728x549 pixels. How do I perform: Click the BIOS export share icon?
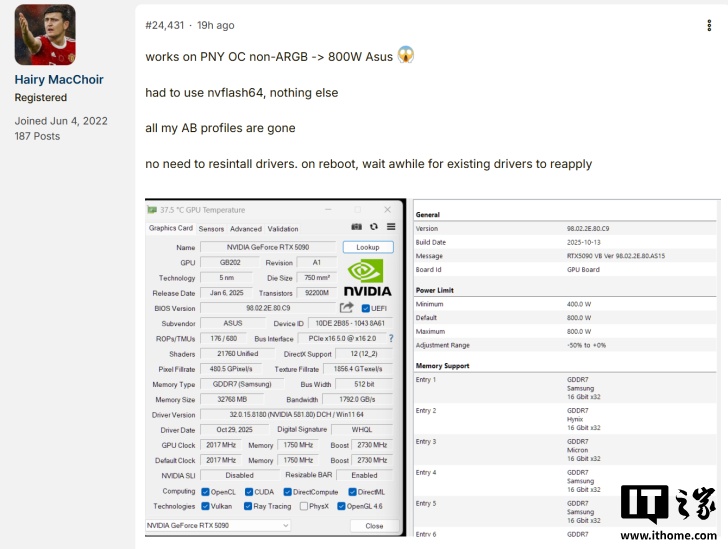tap(347, 308)
